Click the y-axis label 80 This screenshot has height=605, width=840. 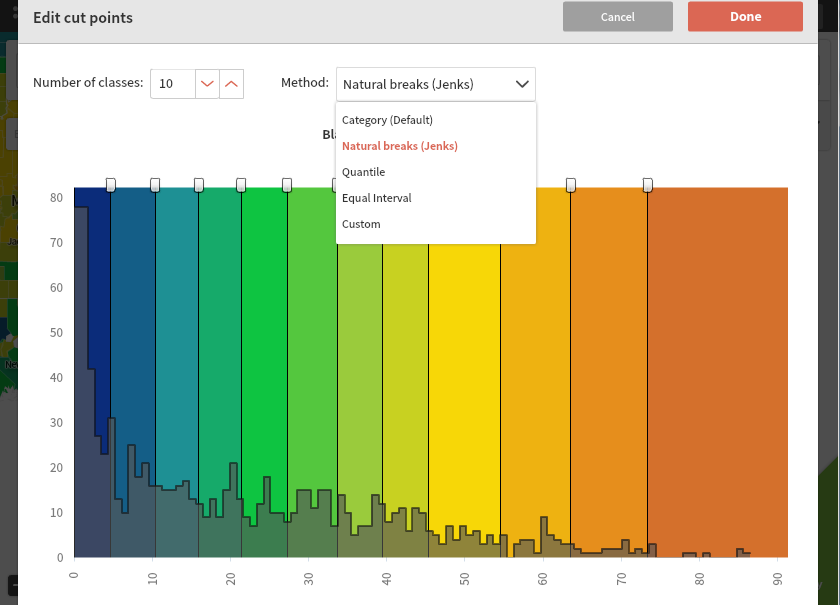point(56,198)
